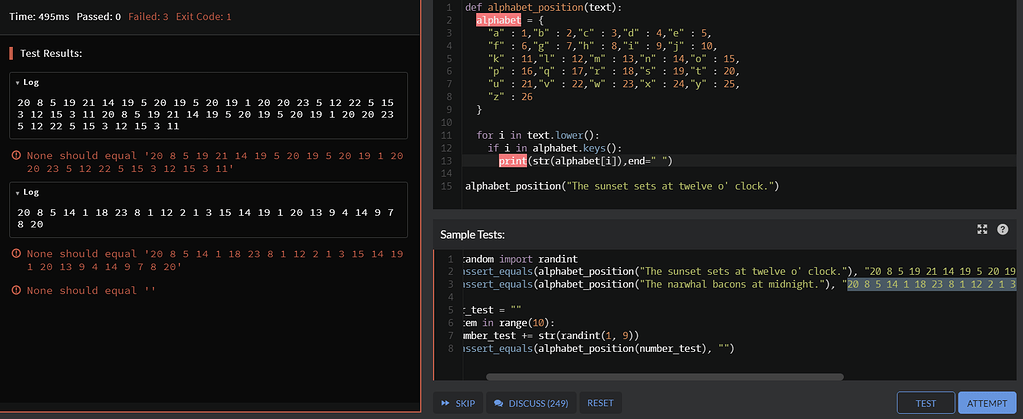The width and height of the screenshot is (1023, 419).
Task: Submit solution with ATTEMPT button
Action: [x=988, y=403]
